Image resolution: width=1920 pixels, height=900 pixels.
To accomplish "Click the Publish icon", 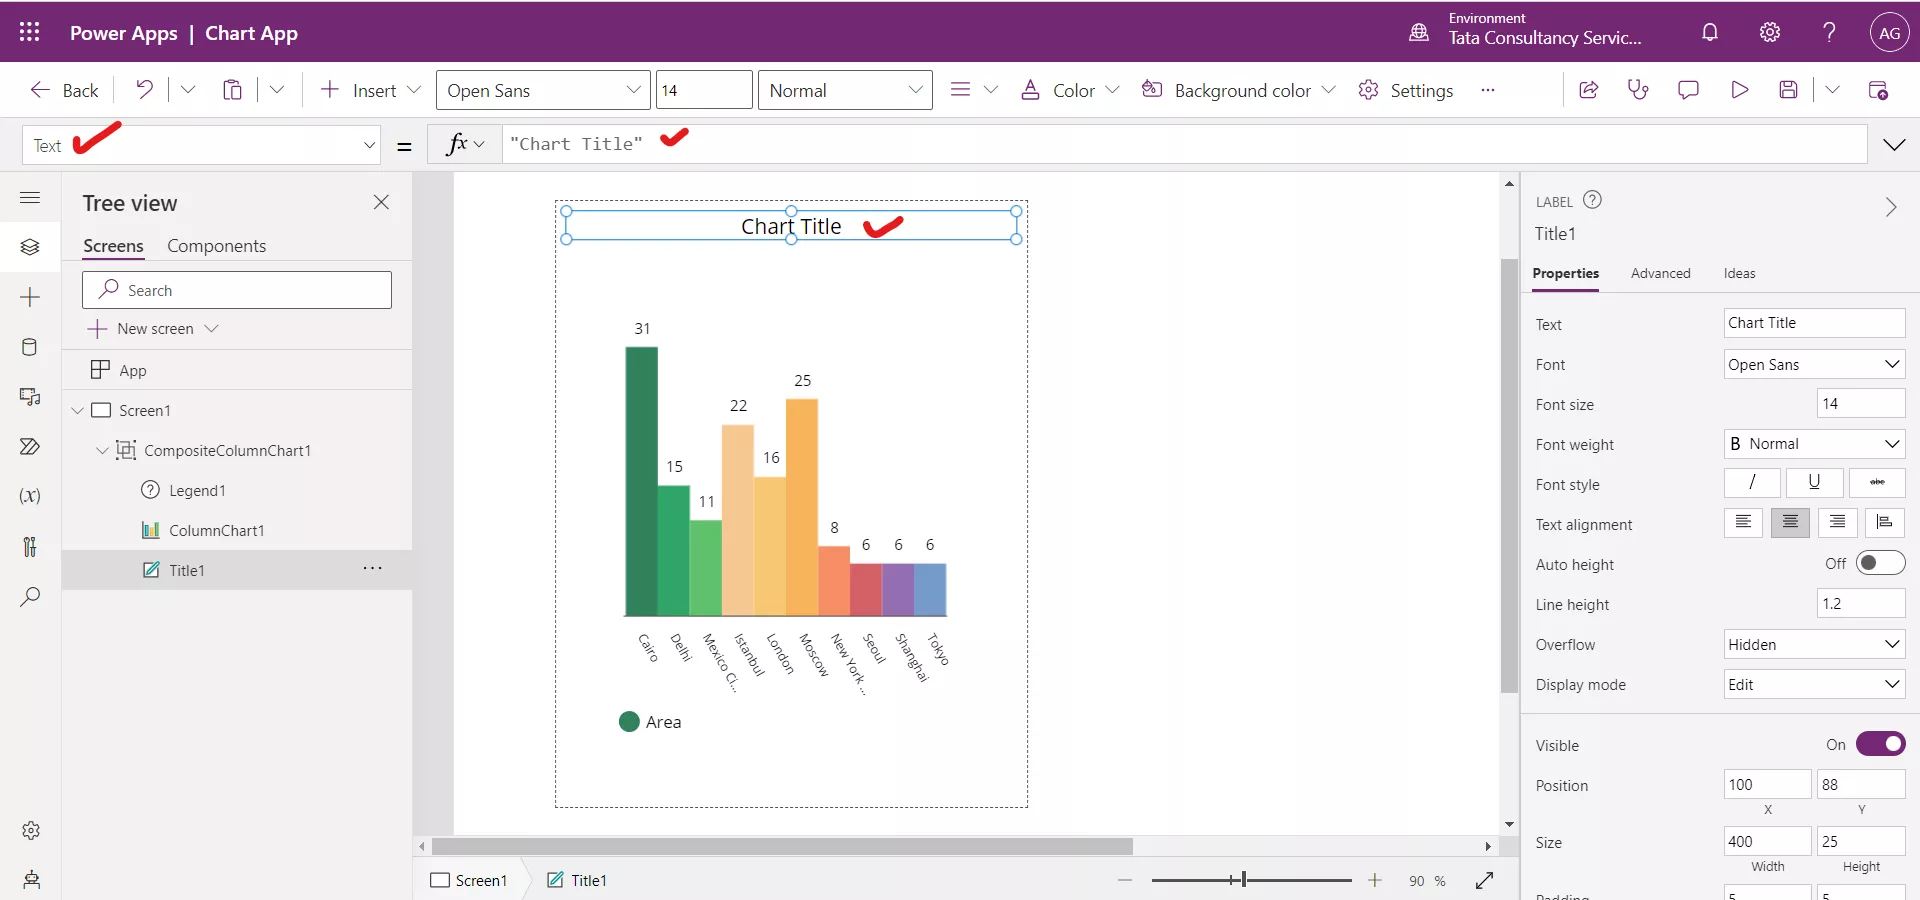I will (x=1878, y=90).
